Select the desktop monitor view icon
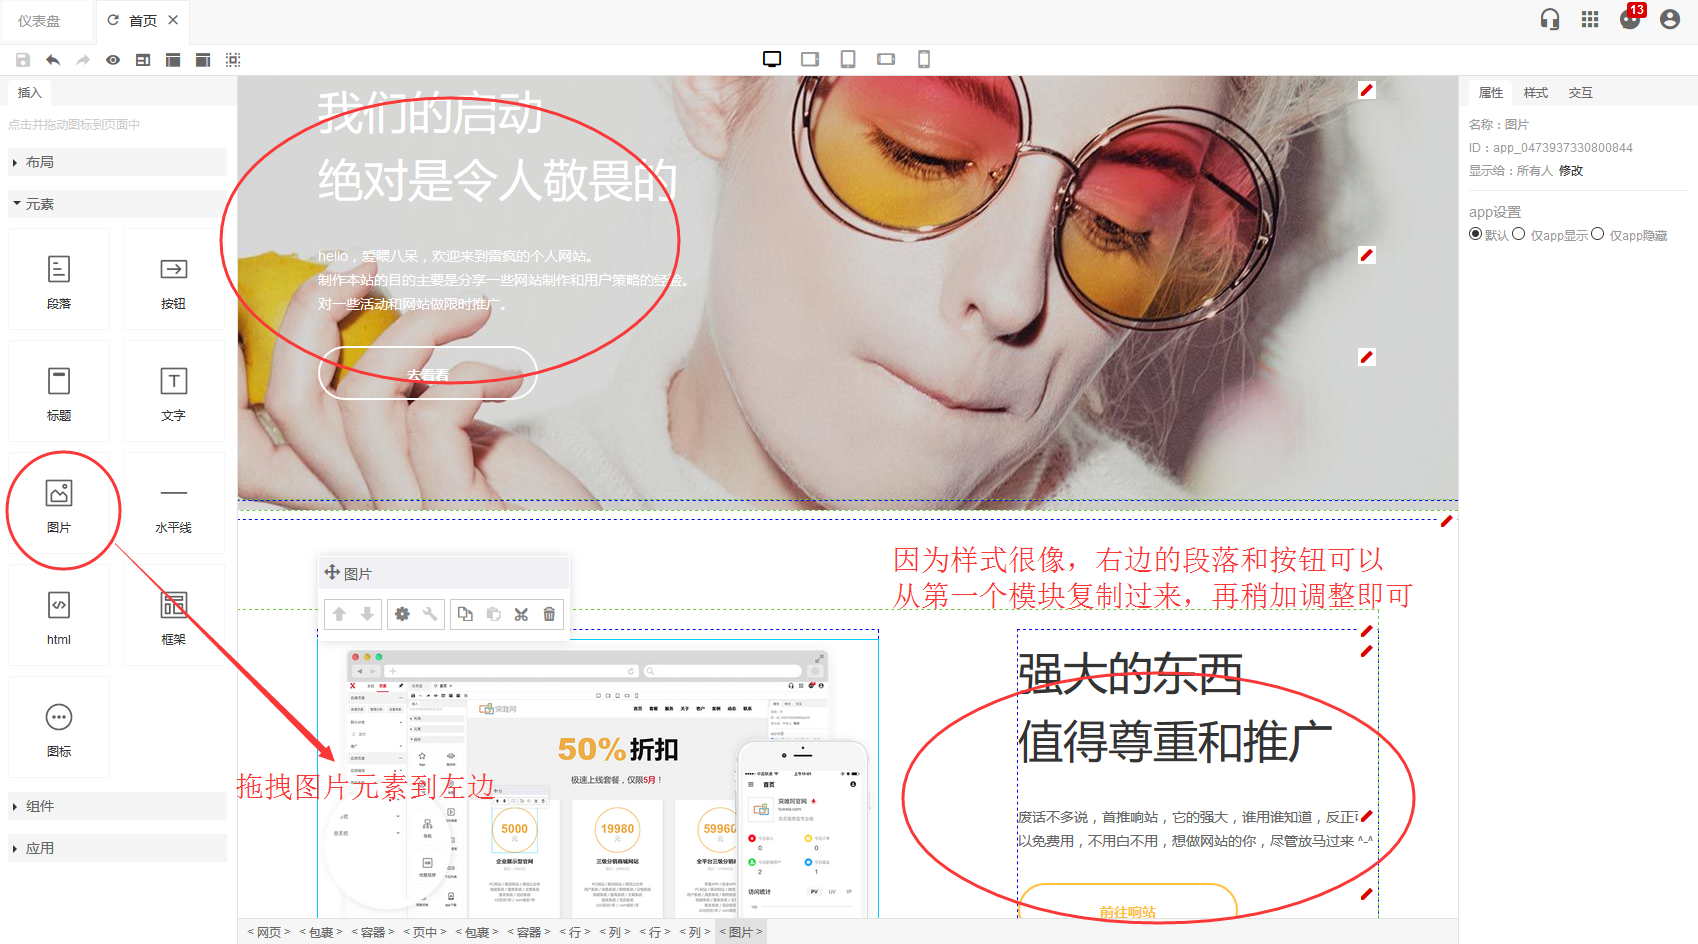The width and height of the screenshot is (1698, 944). tap(772, 59)
